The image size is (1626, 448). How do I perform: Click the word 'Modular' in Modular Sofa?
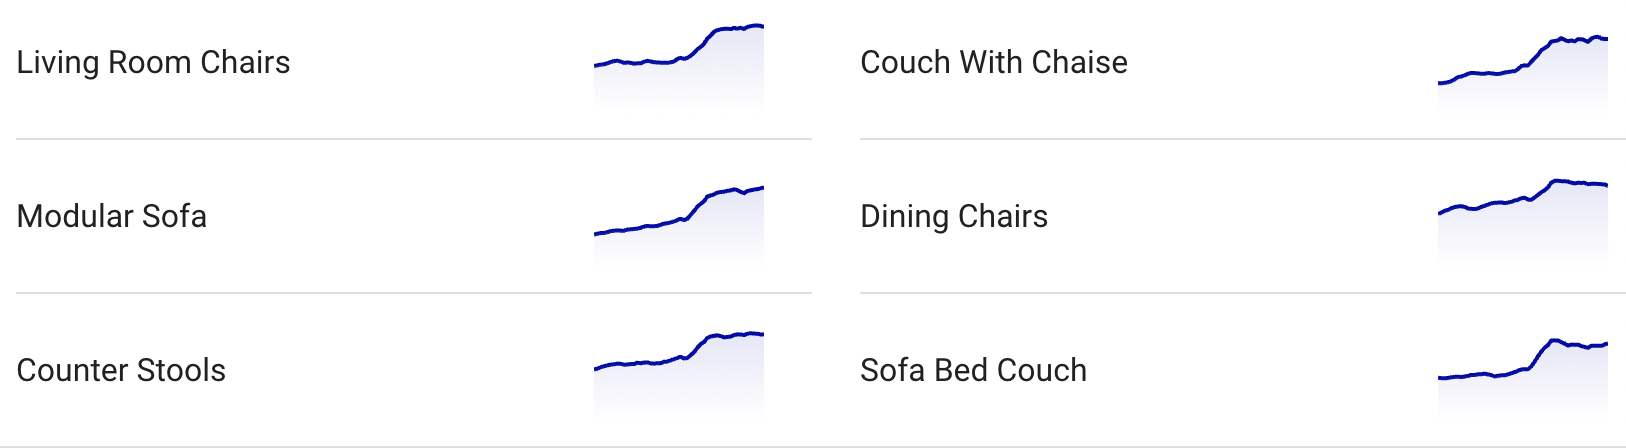point(75,216)
